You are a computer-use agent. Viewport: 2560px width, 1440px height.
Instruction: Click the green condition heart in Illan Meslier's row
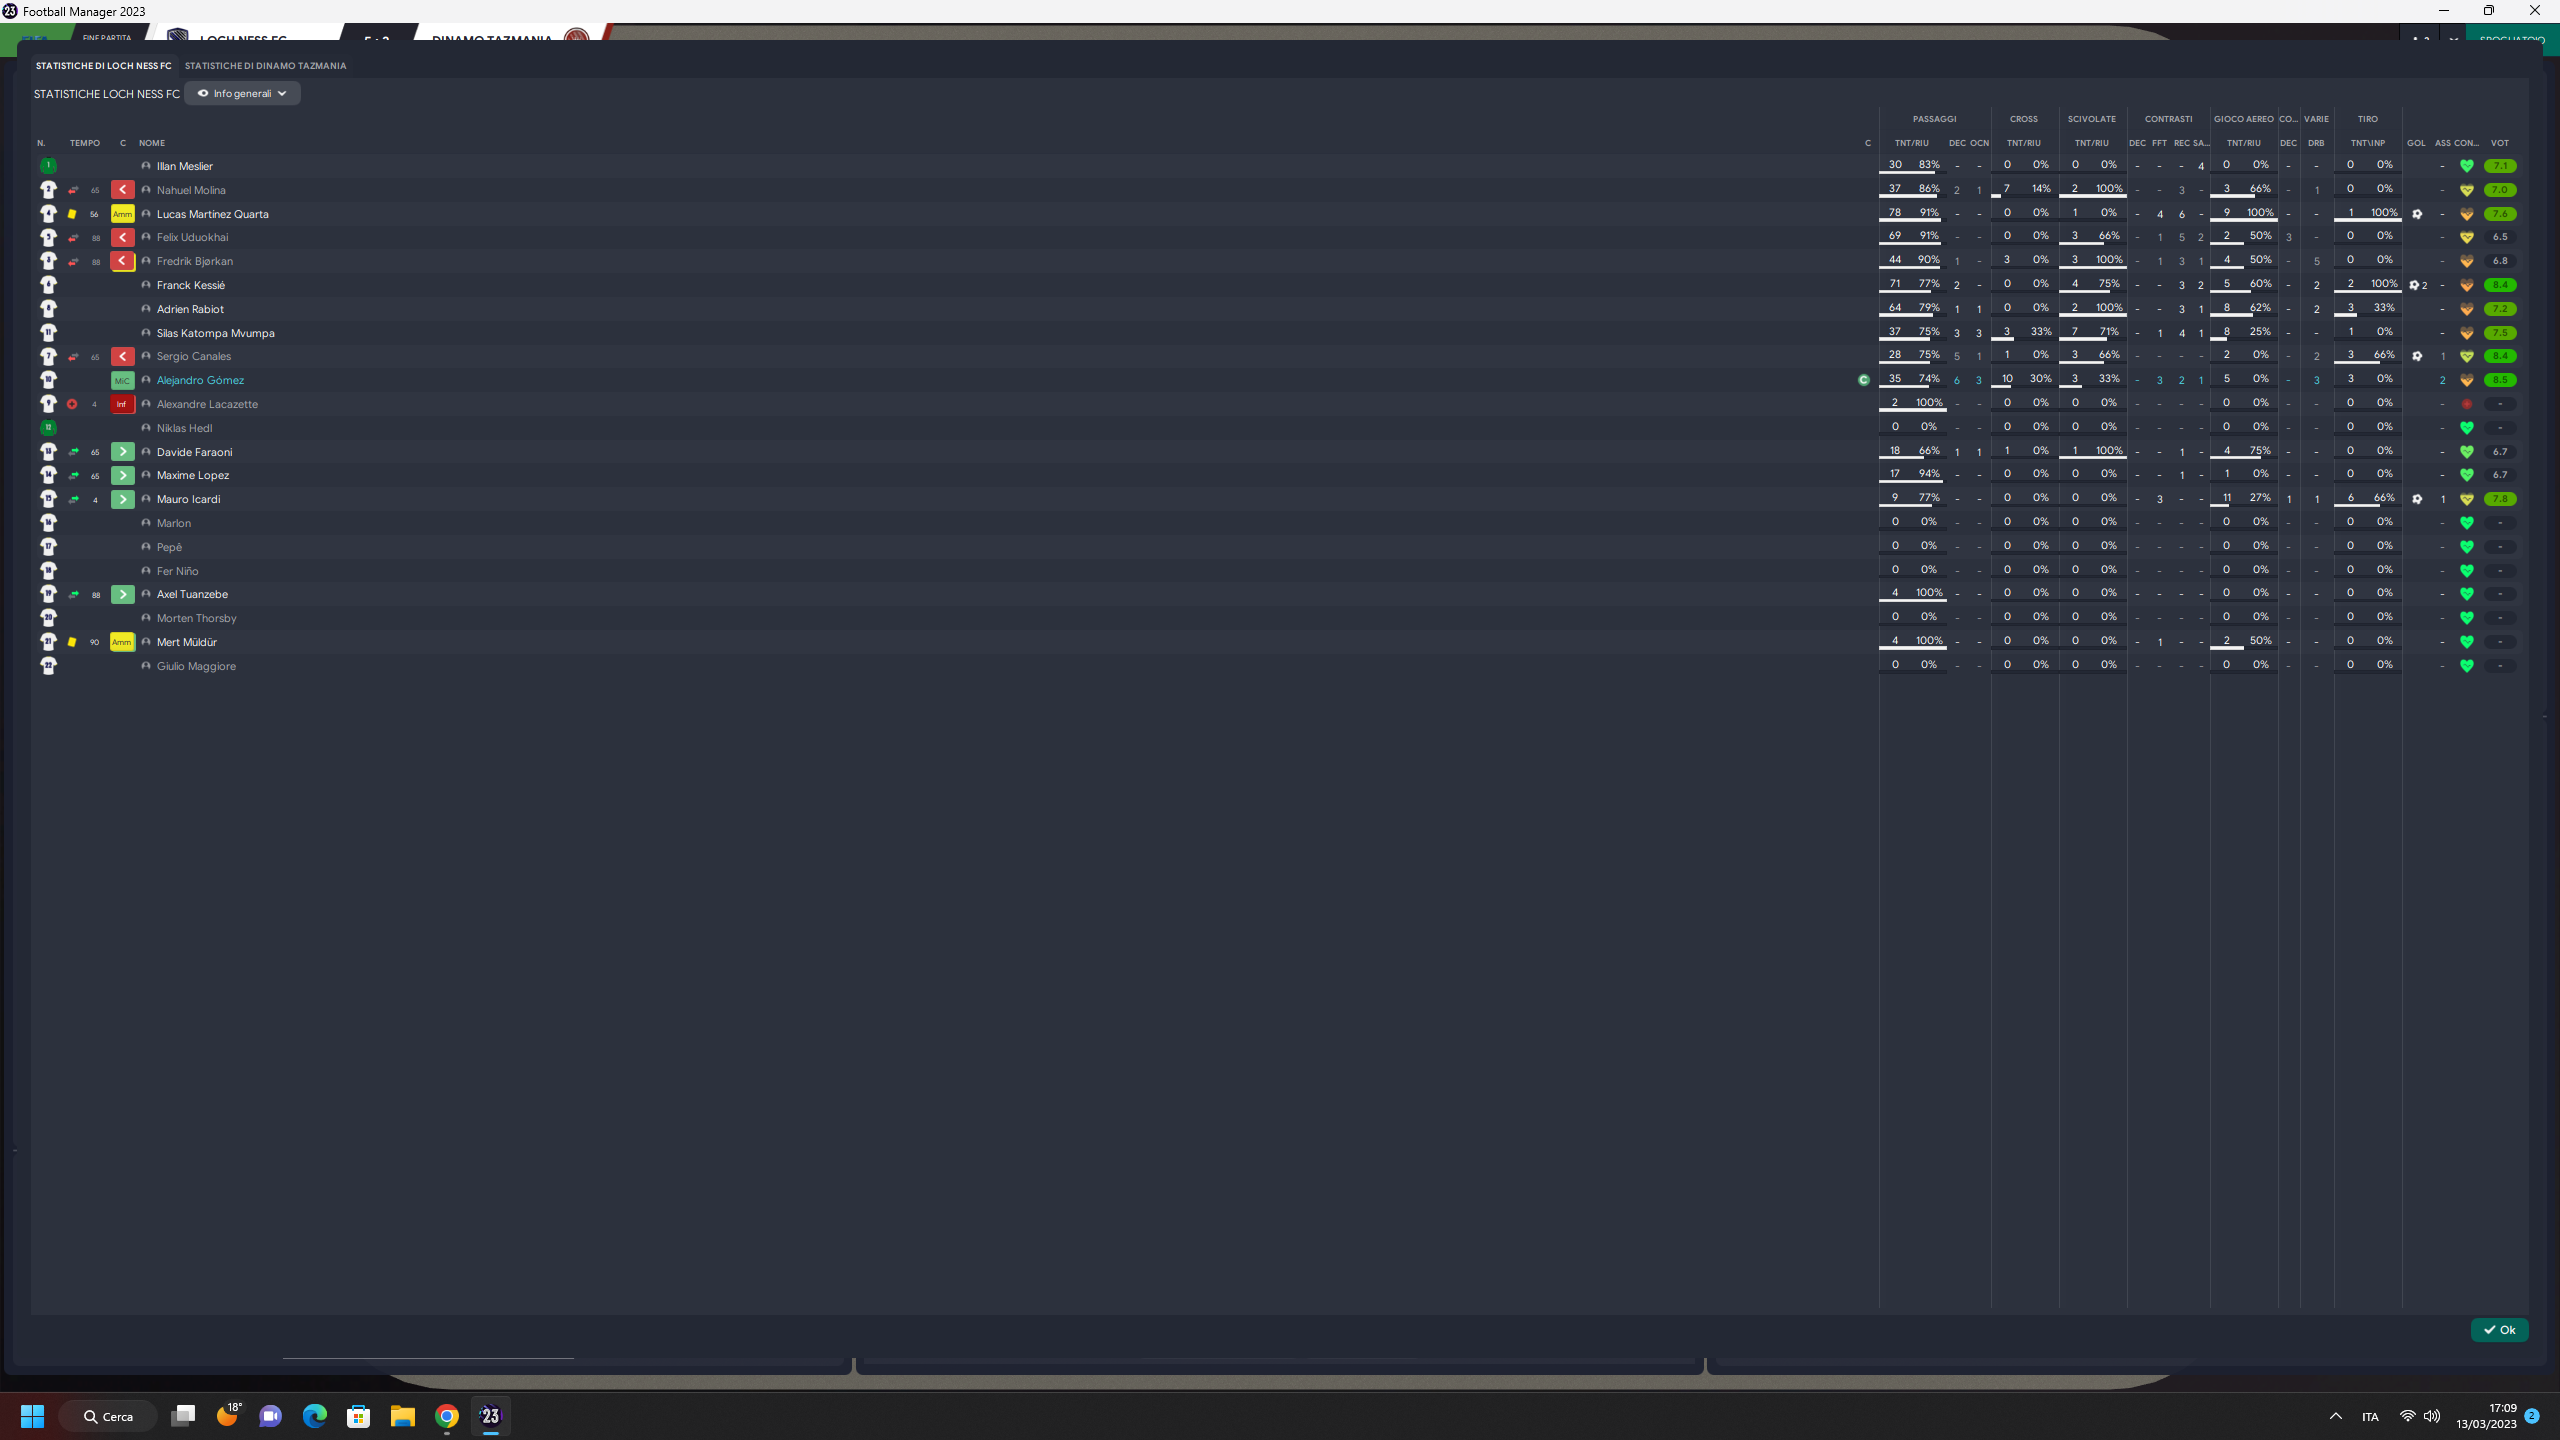pos(2467,166)
